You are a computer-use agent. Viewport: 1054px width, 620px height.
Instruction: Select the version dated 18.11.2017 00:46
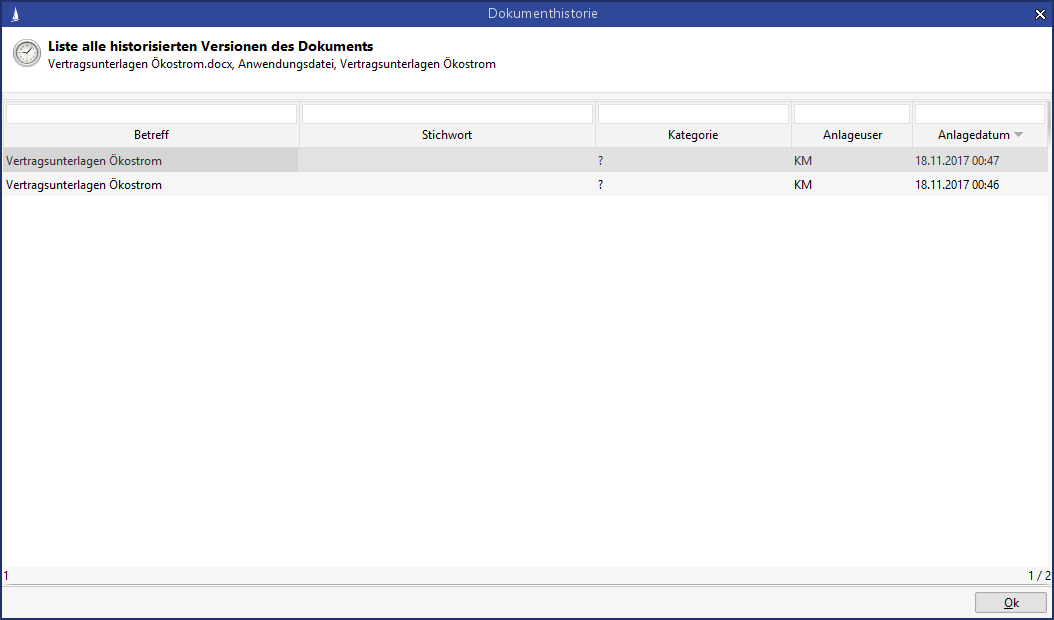957,185
